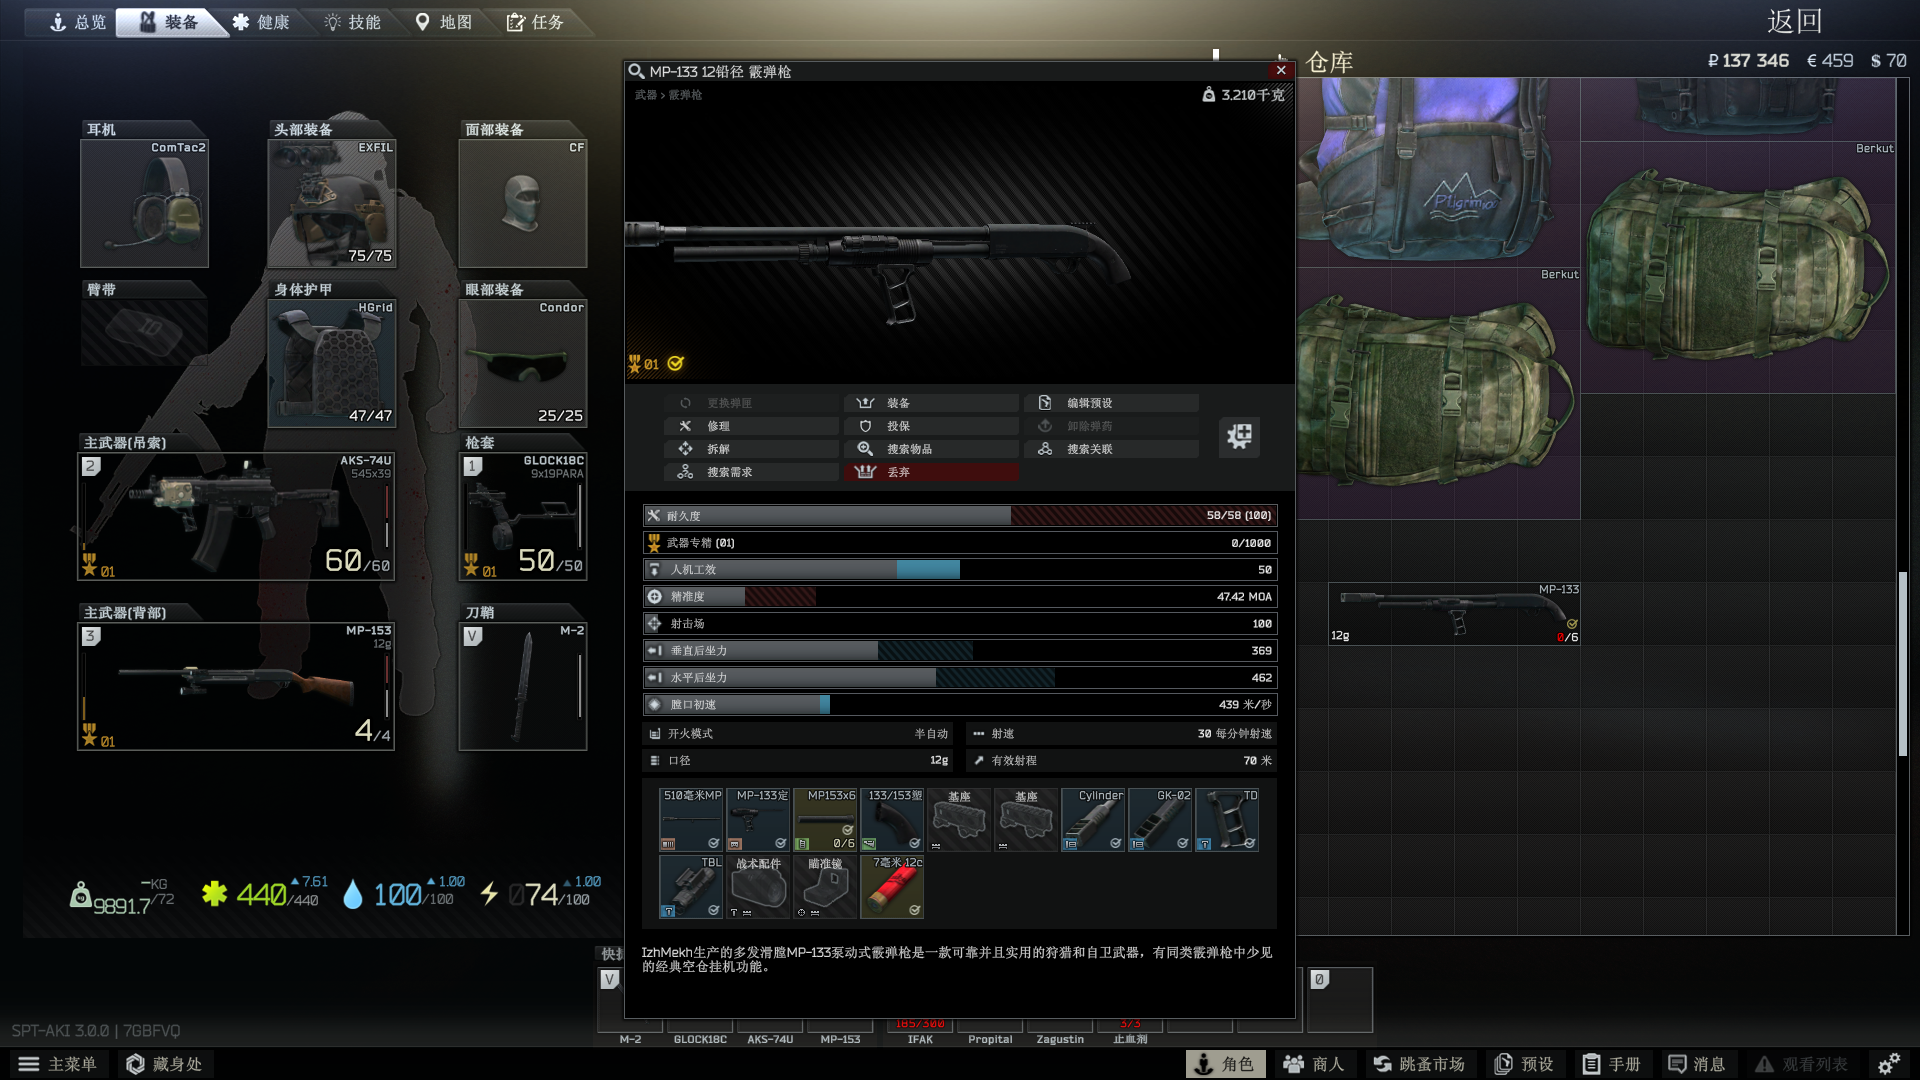Choose the 拆解 disassemble option
Image resolution: width=1920 pixels, height=1080 pixels.
coord(751,449)
